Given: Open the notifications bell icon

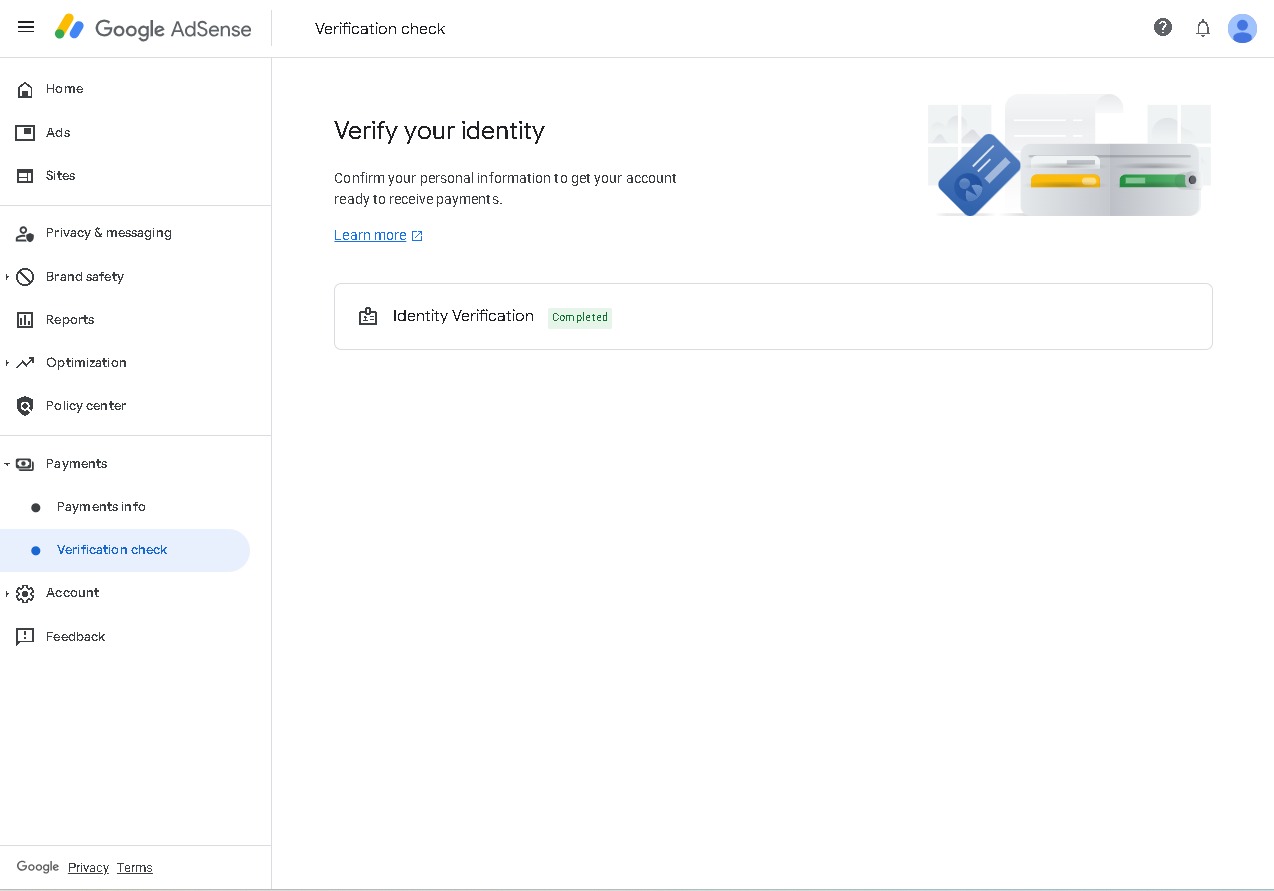Looking at the screenshot, I should point(1203,28).
